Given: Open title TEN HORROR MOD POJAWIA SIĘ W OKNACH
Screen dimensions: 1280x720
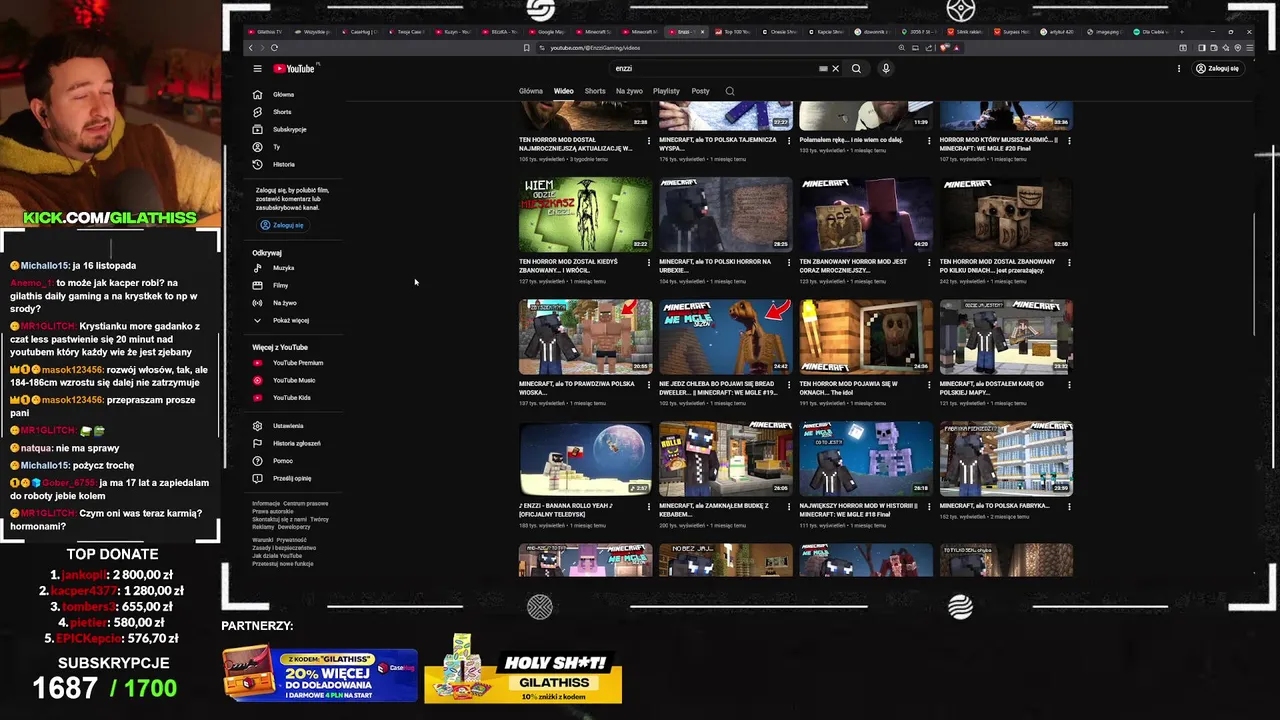Looking at the screenshot, I should (849, 388).
